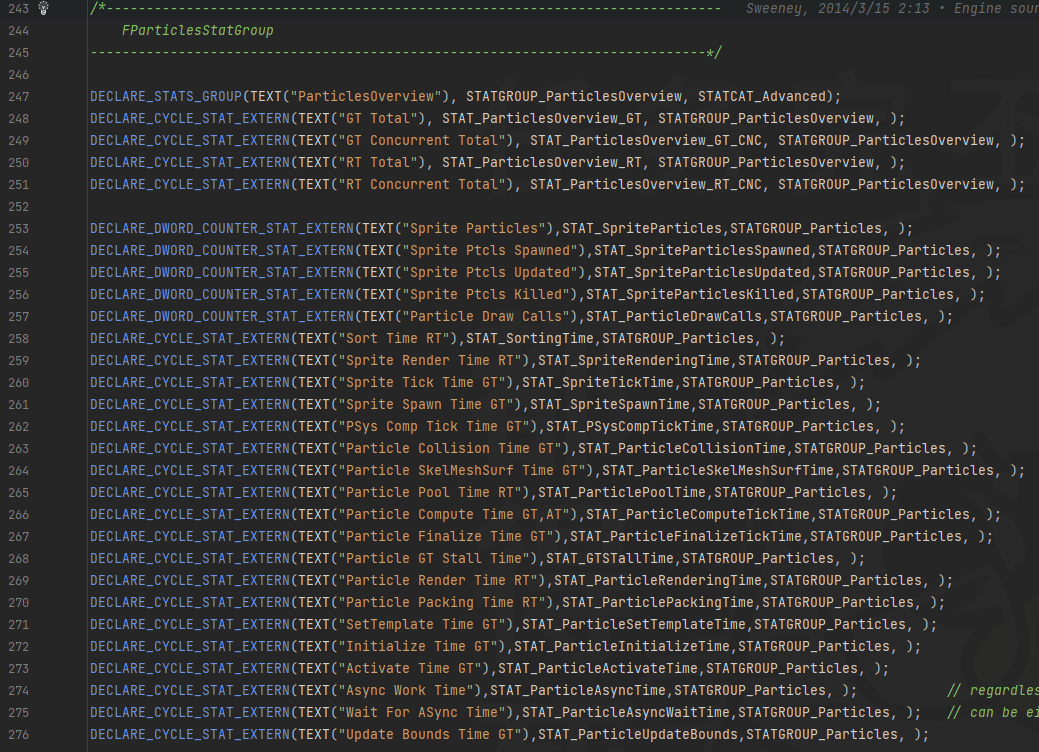The width and height of the screenshot is (1039, 752).
Task: Click line number 264 in the gutter
Action: (19, 470)
